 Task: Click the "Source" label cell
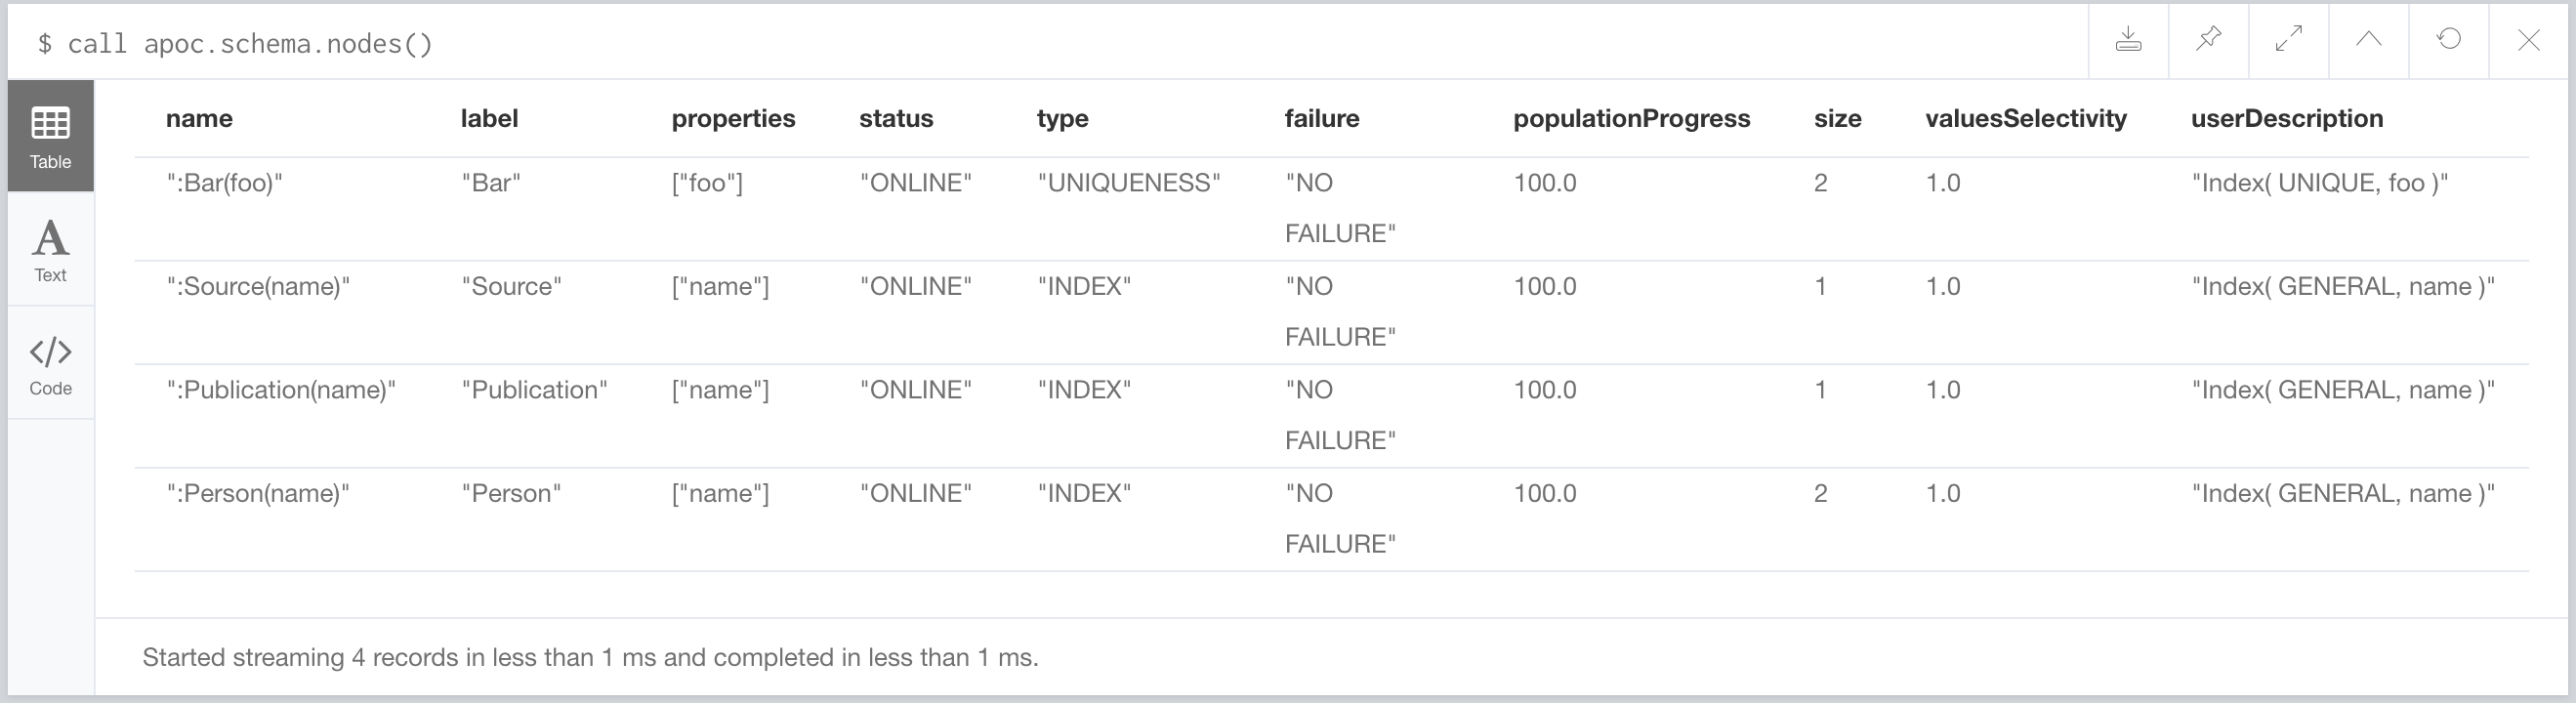[511, 287]
